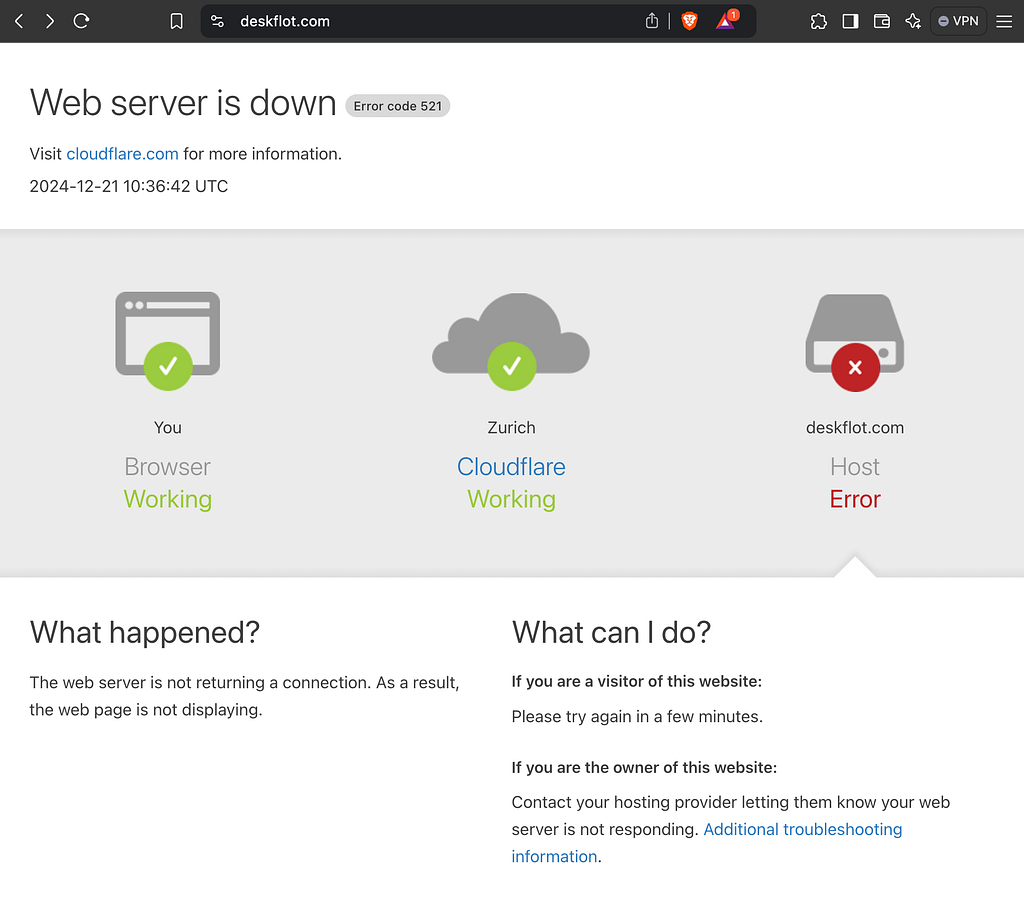Reload the deskflot.com page

coord(81,22)
